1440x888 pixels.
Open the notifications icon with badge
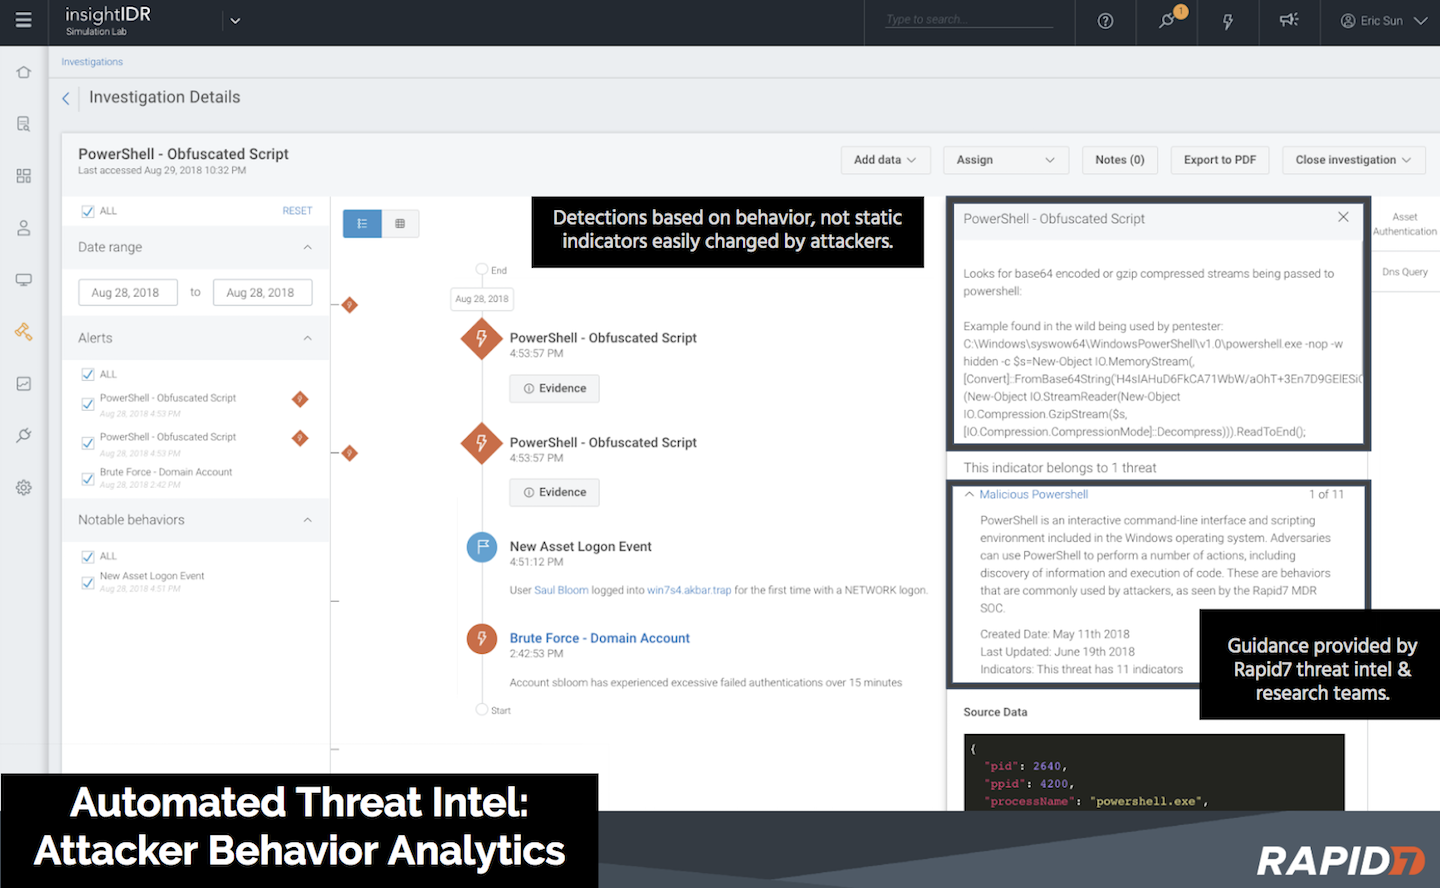[1167, 20]
